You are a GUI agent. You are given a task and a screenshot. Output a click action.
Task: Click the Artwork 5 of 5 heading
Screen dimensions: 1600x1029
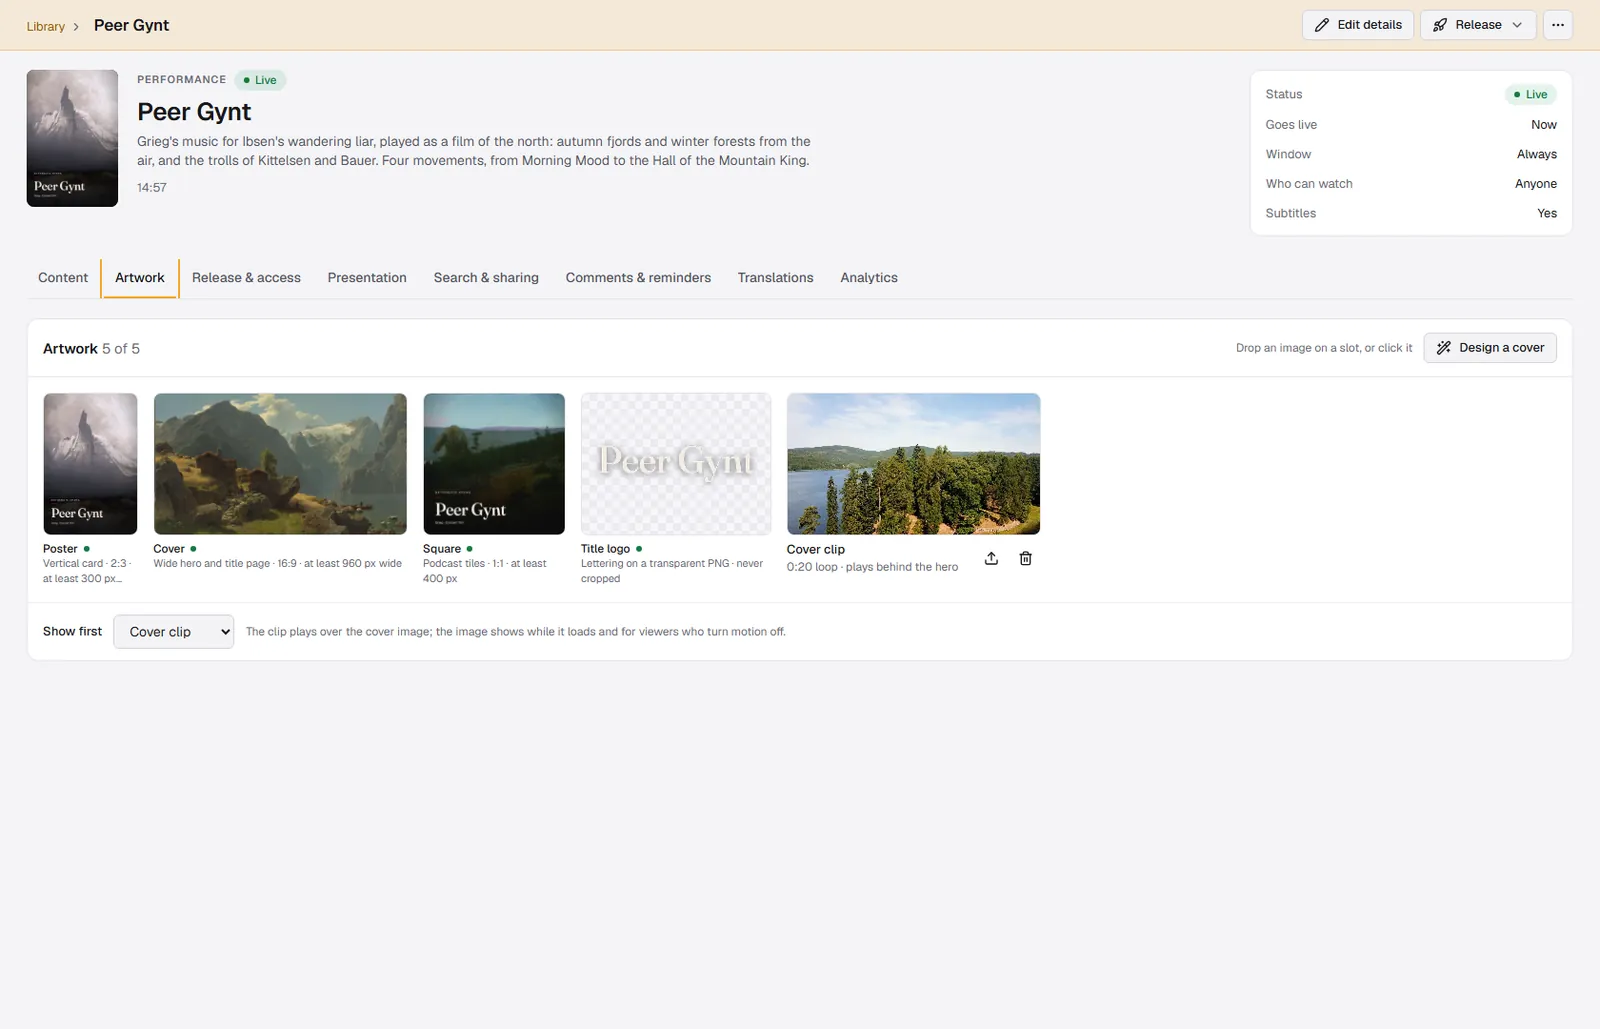91,348
